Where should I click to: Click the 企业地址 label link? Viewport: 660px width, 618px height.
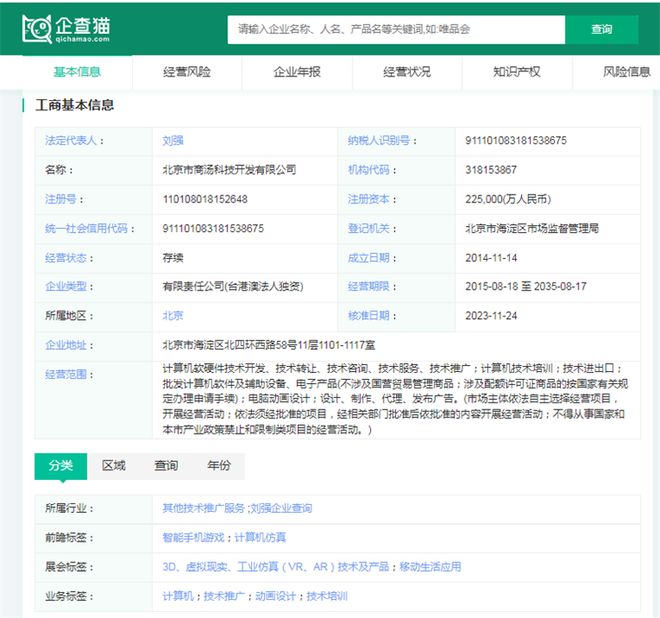(66, 345)
